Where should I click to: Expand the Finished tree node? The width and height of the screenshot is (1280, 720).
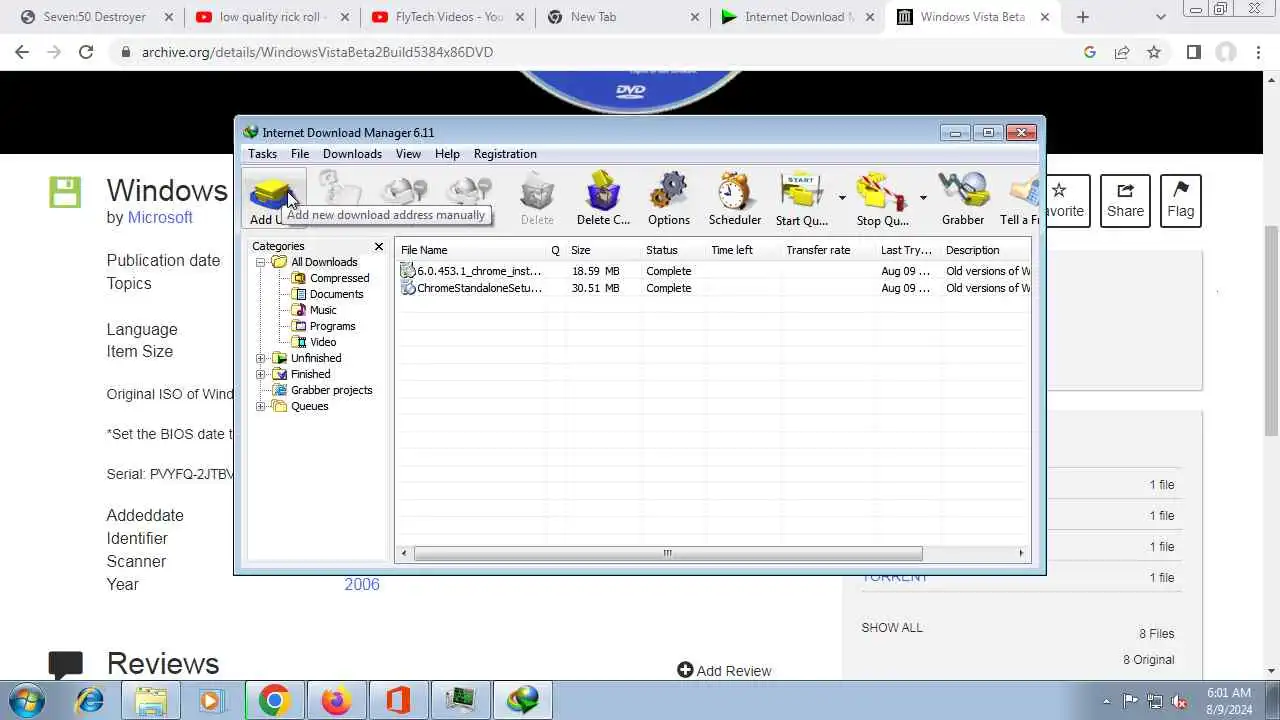(261, 374)
